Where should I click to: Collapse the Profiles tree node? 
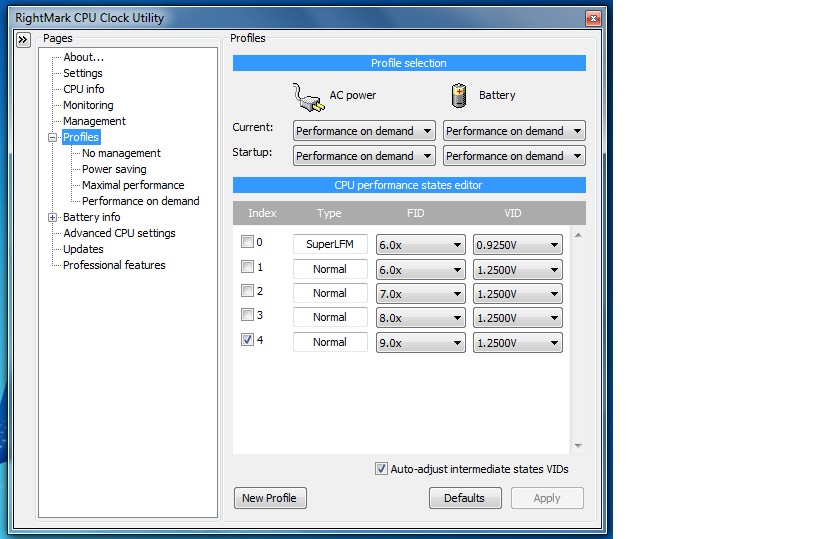[x=52, y=137]
